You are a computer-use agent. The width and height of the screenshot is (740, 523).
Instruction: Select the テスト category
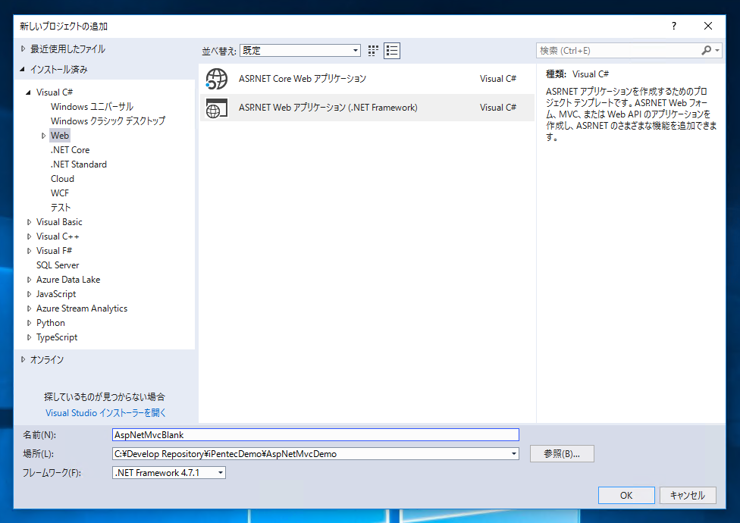tap(60, 207)
